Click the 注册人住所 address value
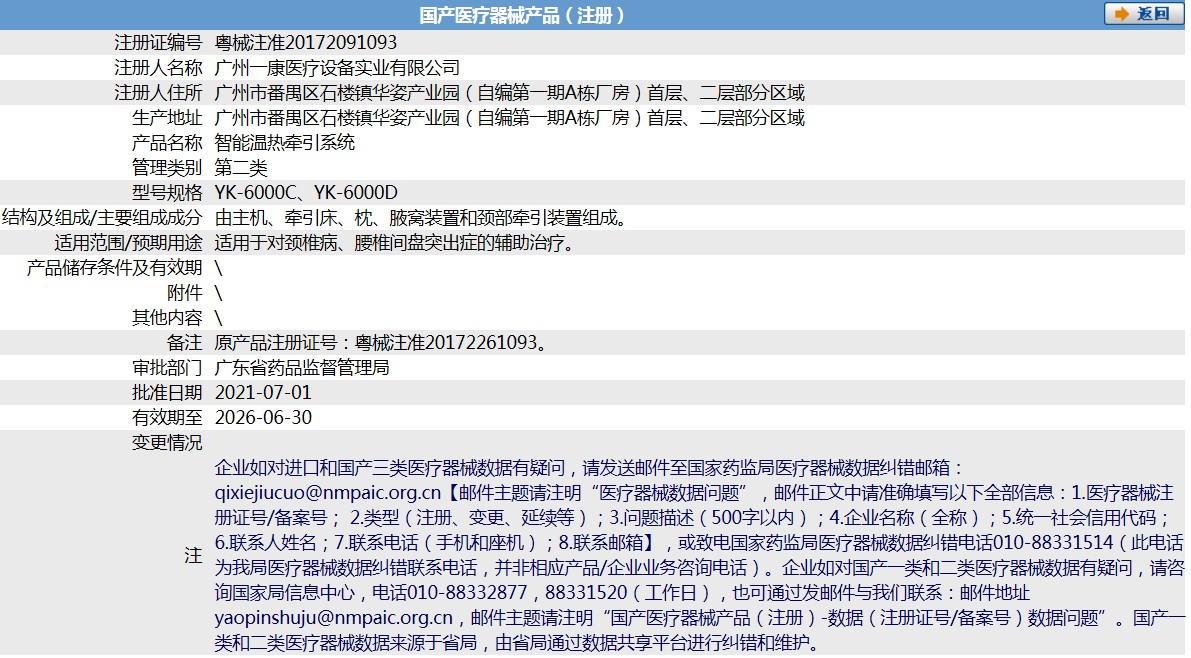The width and height of the screenshot is (1191, 658). (x=510, y=93)
